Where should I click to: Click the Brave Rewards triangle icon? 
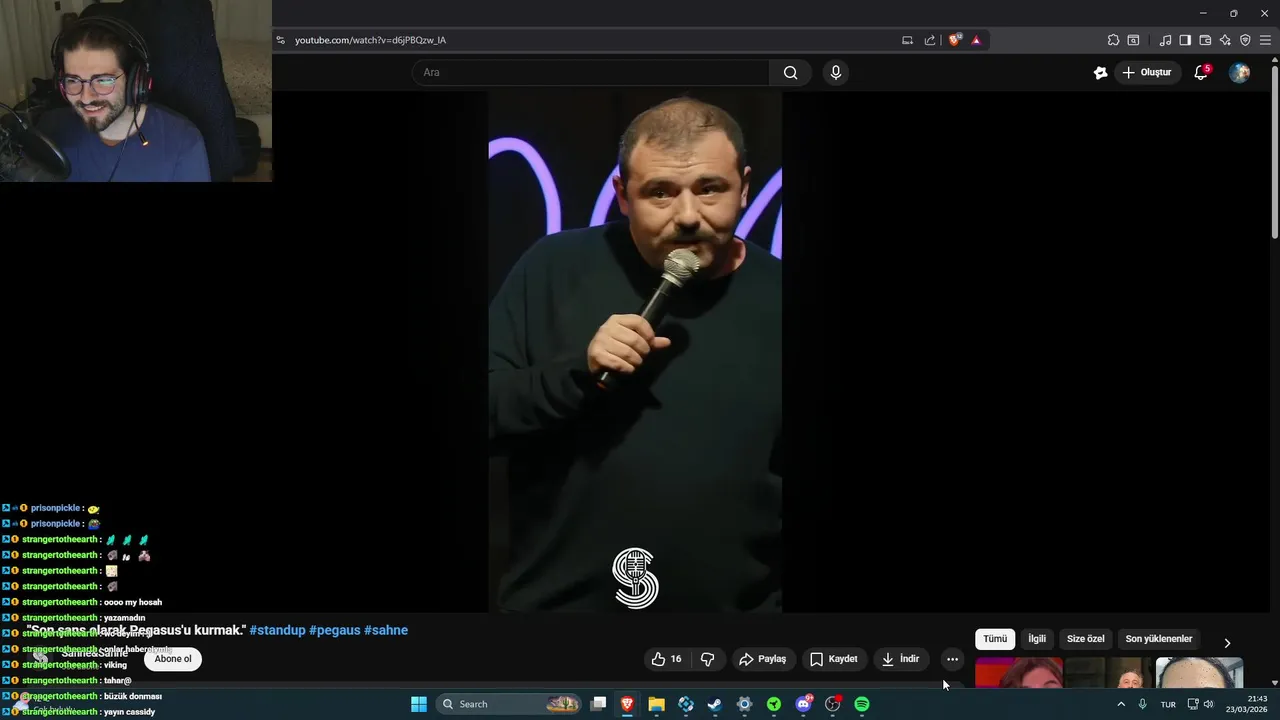976,40
